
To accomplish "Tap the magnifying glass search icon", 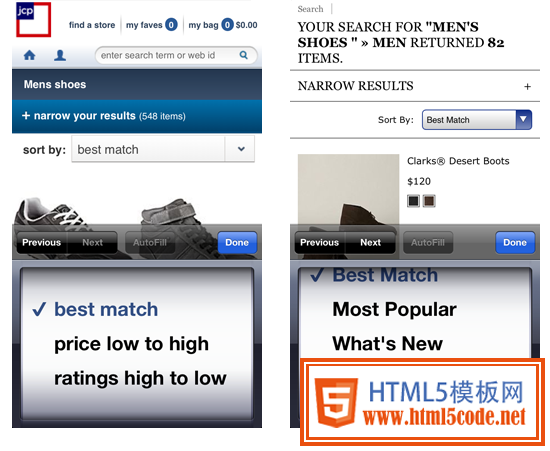I will (x=243, y=55).
